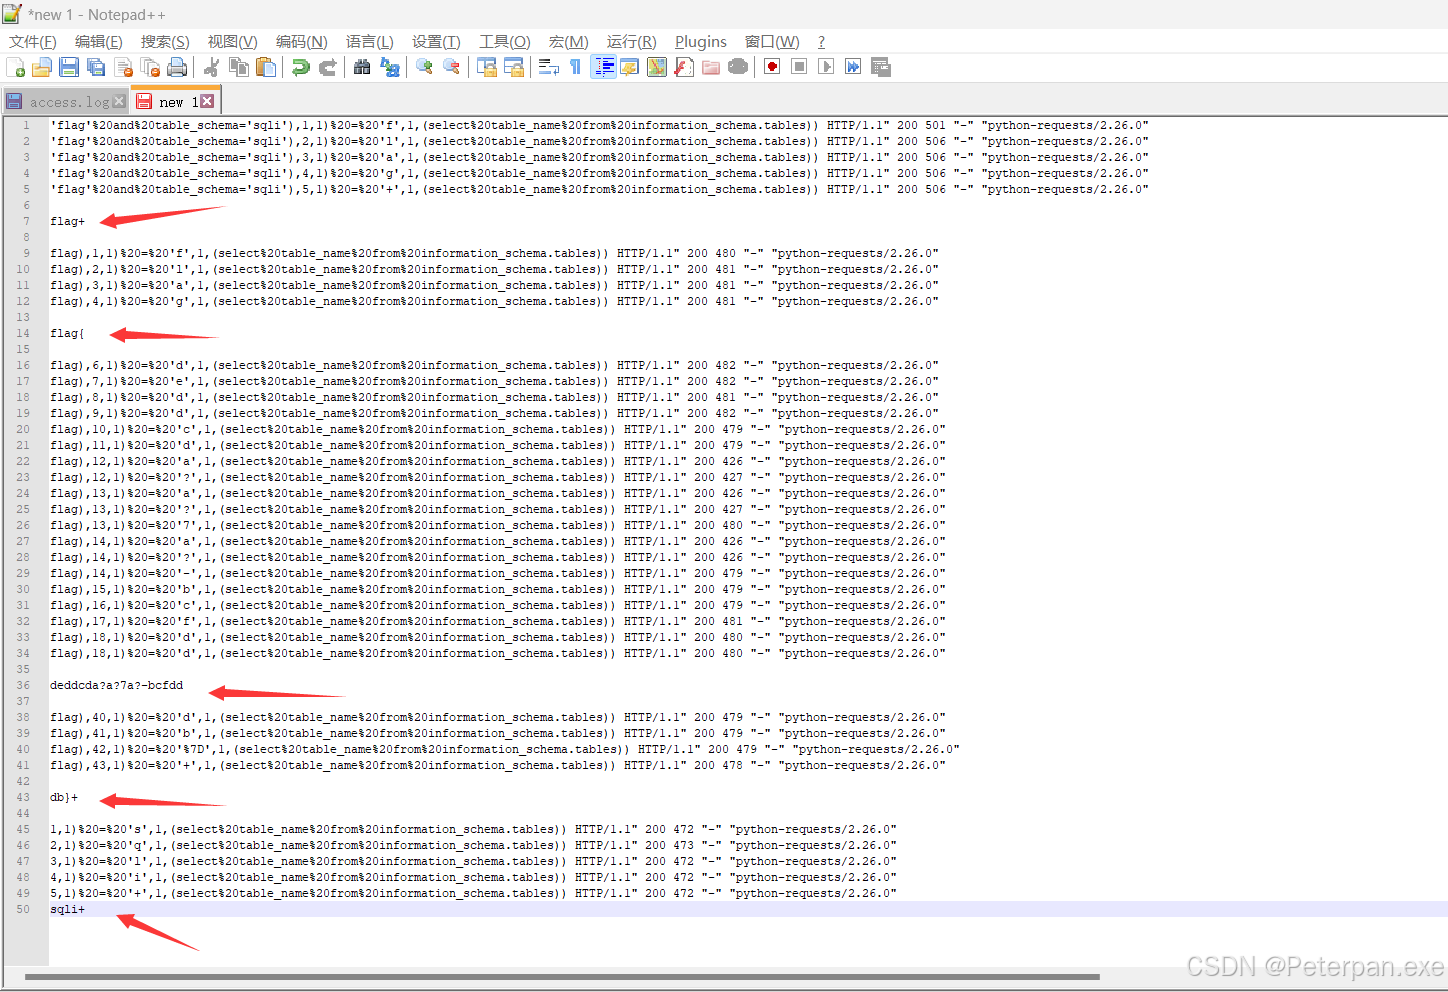
Task: Open the 搜索(S) menu
Action: [x=165, y=41]
